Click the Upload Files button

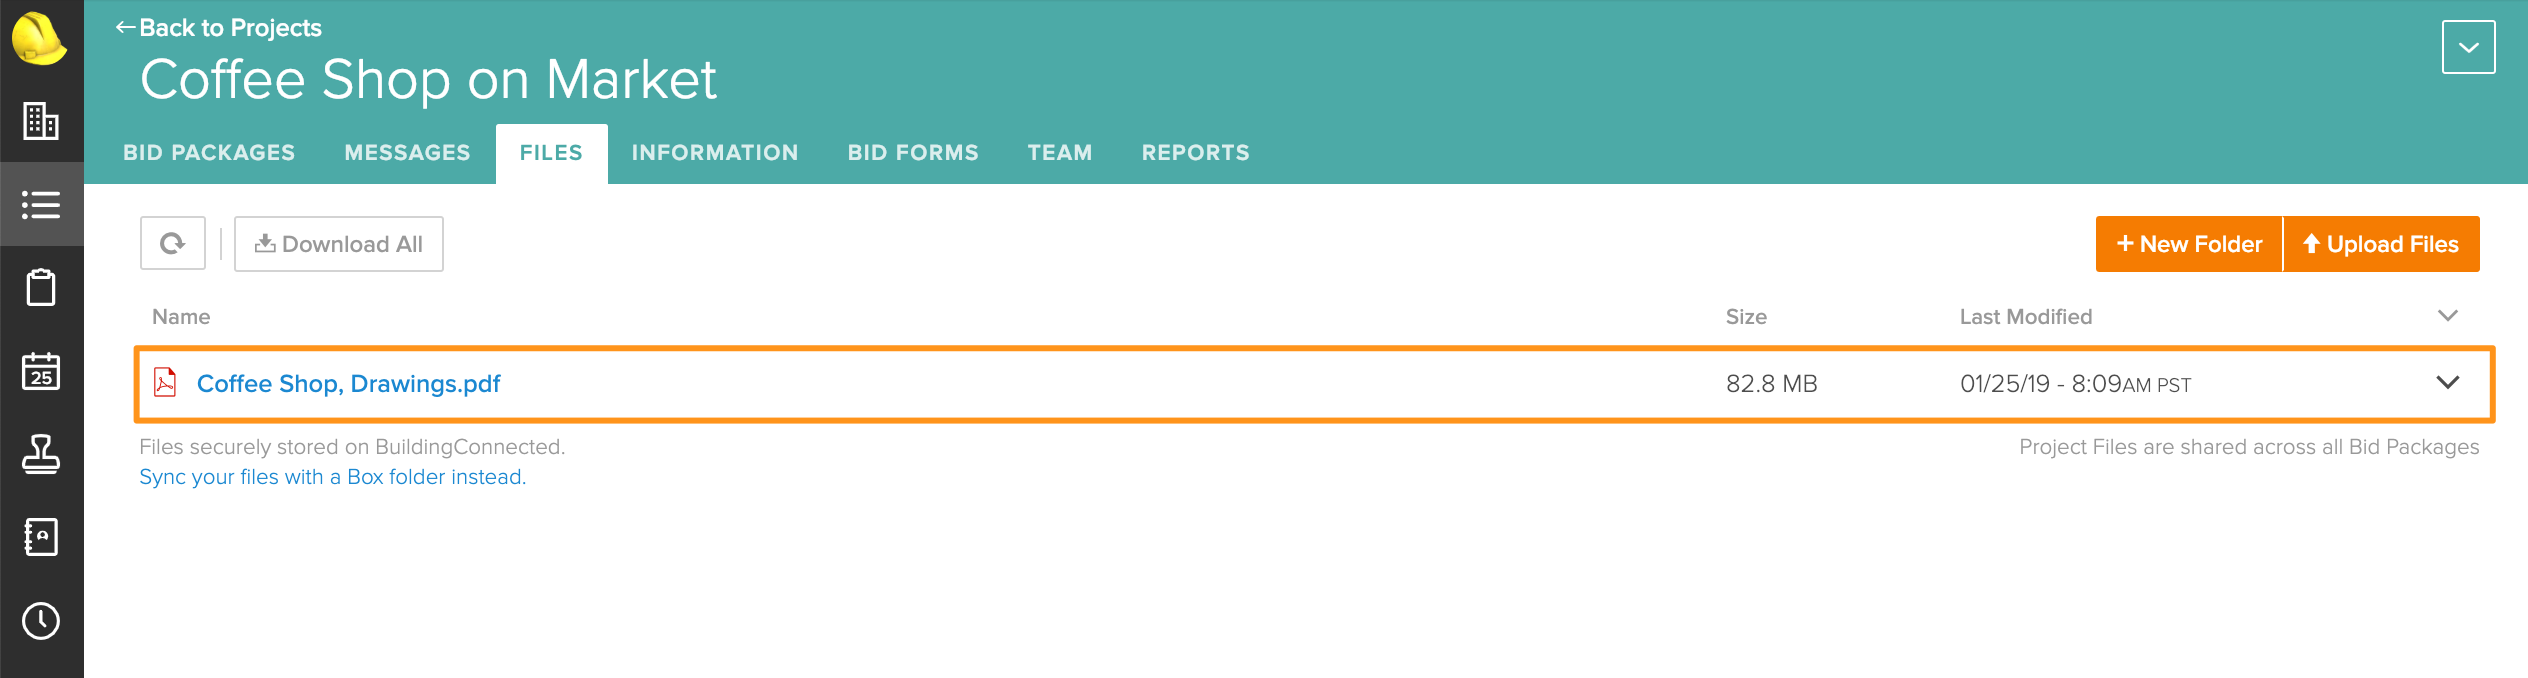point(2381,244)
